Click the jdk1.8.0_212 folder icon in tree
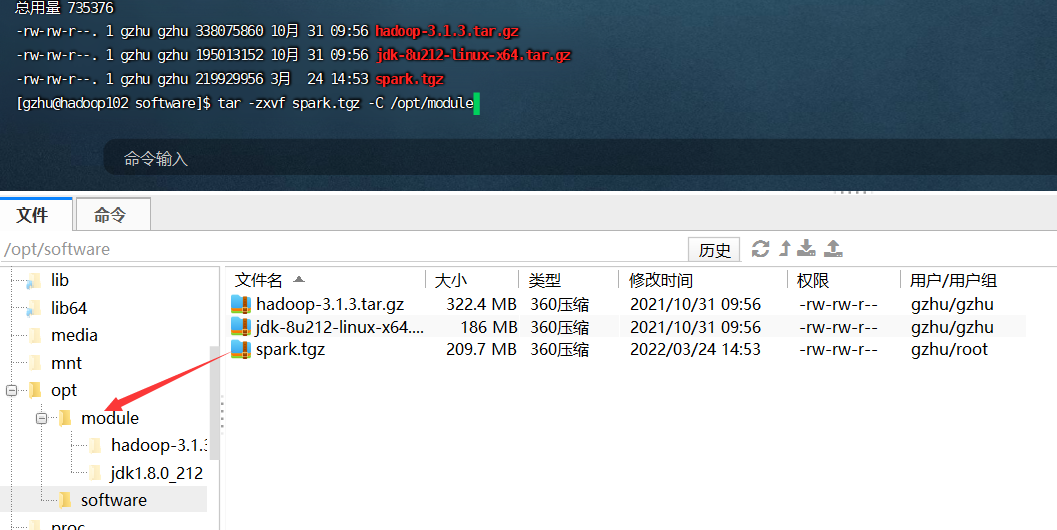The image size is (1057, 530). [x=96, y=473]
